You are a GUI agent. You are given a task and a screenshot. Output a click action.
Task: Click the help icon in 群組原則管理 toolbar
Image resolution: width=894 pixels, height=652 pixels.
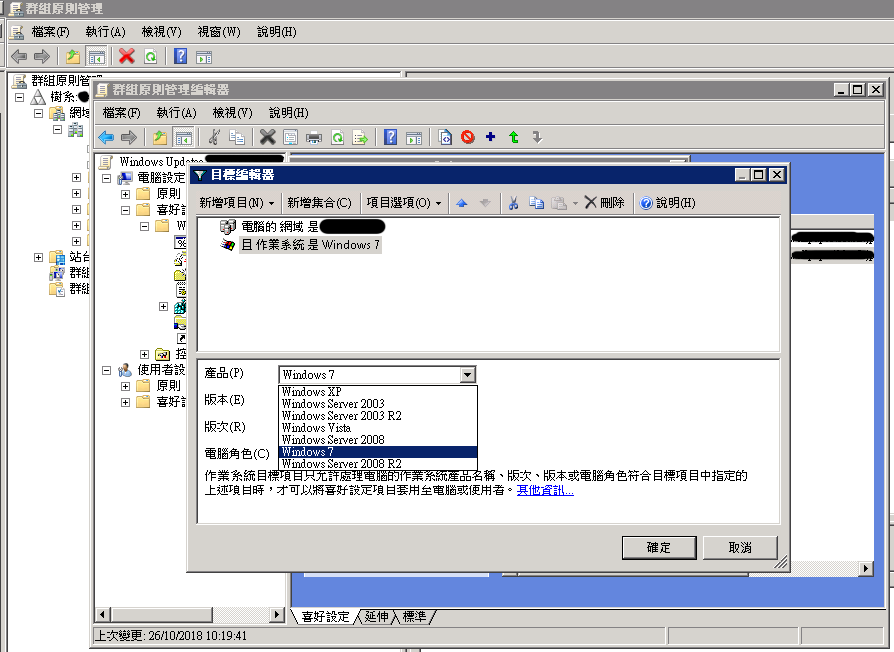(x=181, y=56)
